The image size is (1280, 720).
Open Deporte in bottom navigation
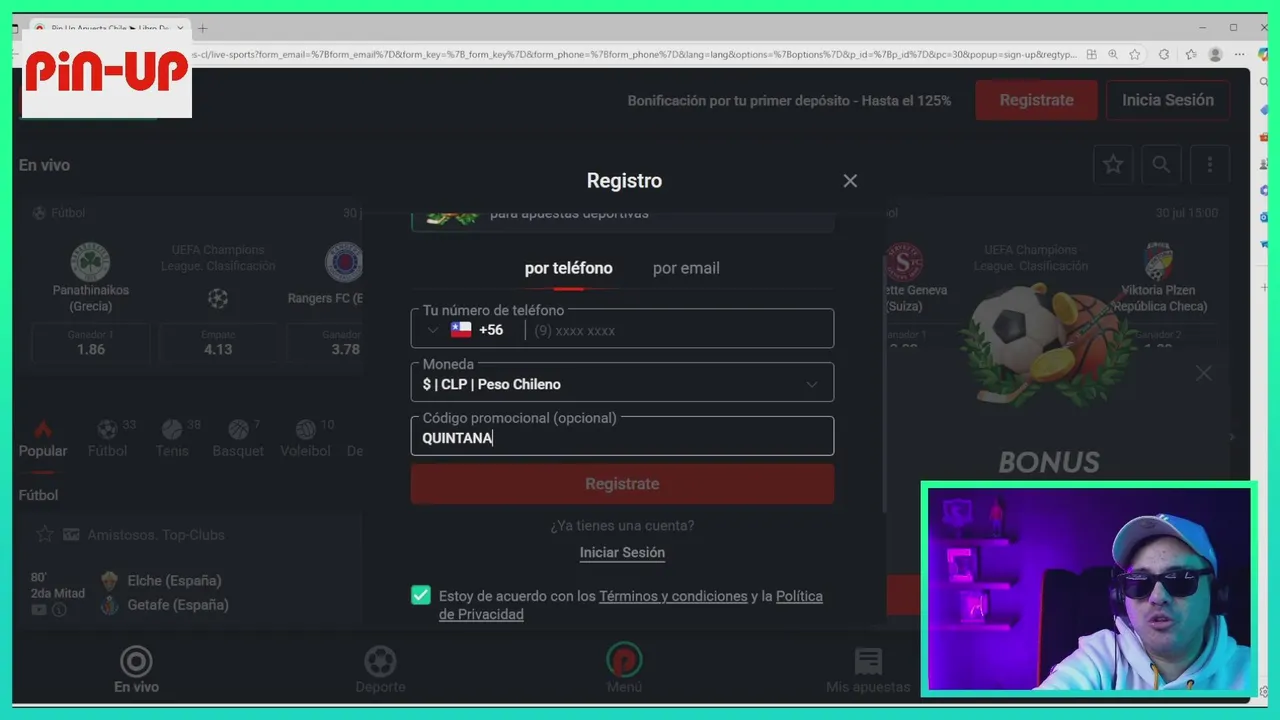pyautogui.click(x=380, y=669)
